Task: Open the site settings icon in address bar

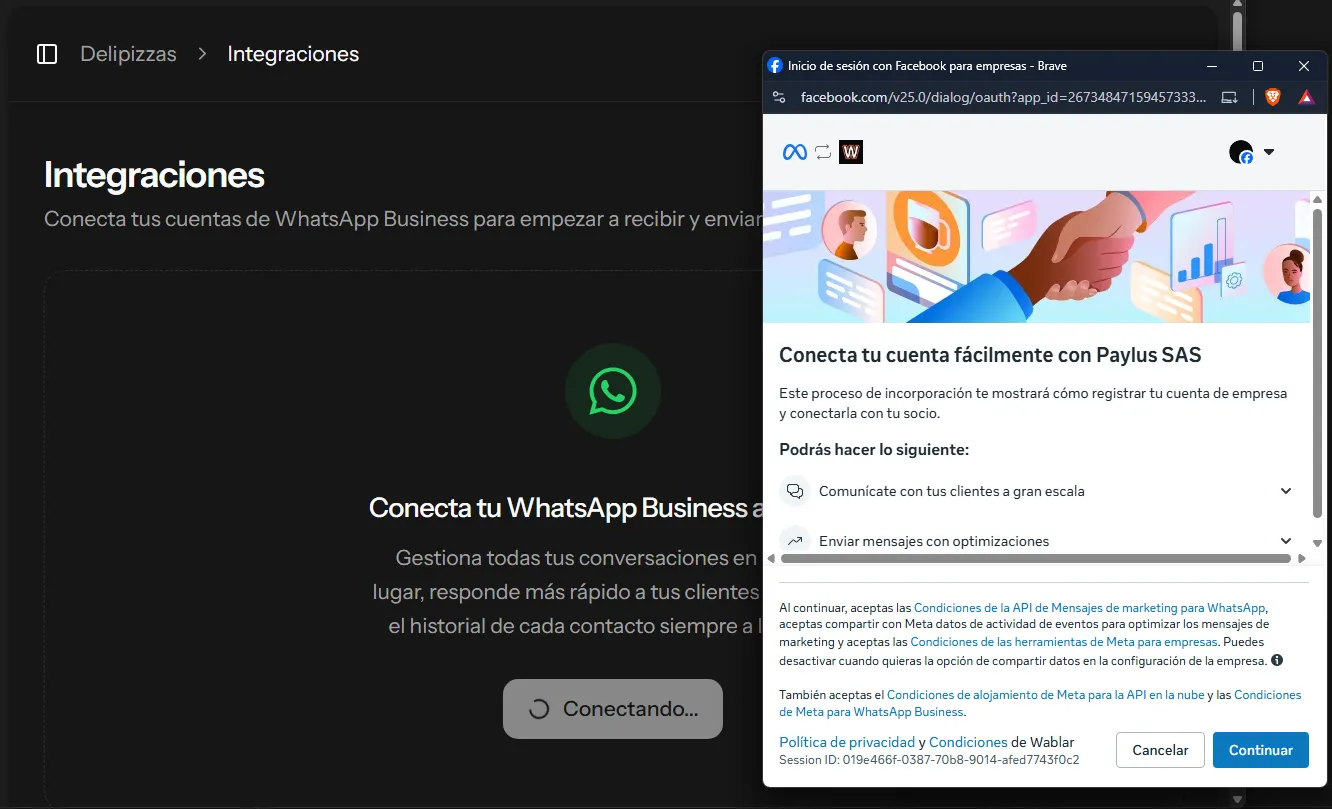Action: tap(779, 97)
